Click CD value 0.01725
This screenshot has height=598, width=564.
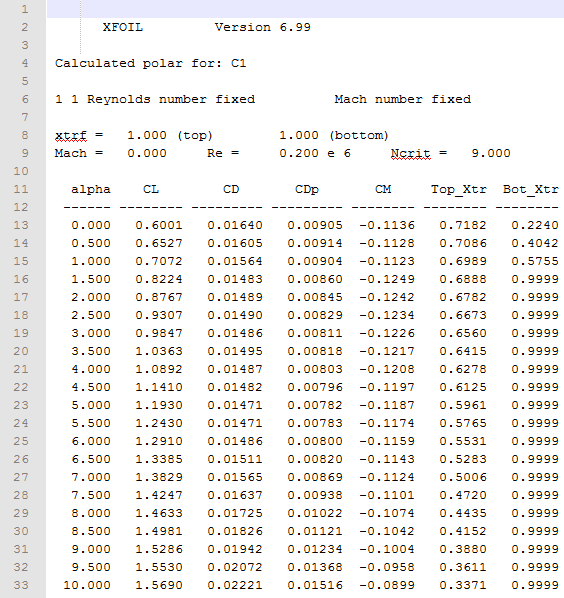tap(235, 513)
